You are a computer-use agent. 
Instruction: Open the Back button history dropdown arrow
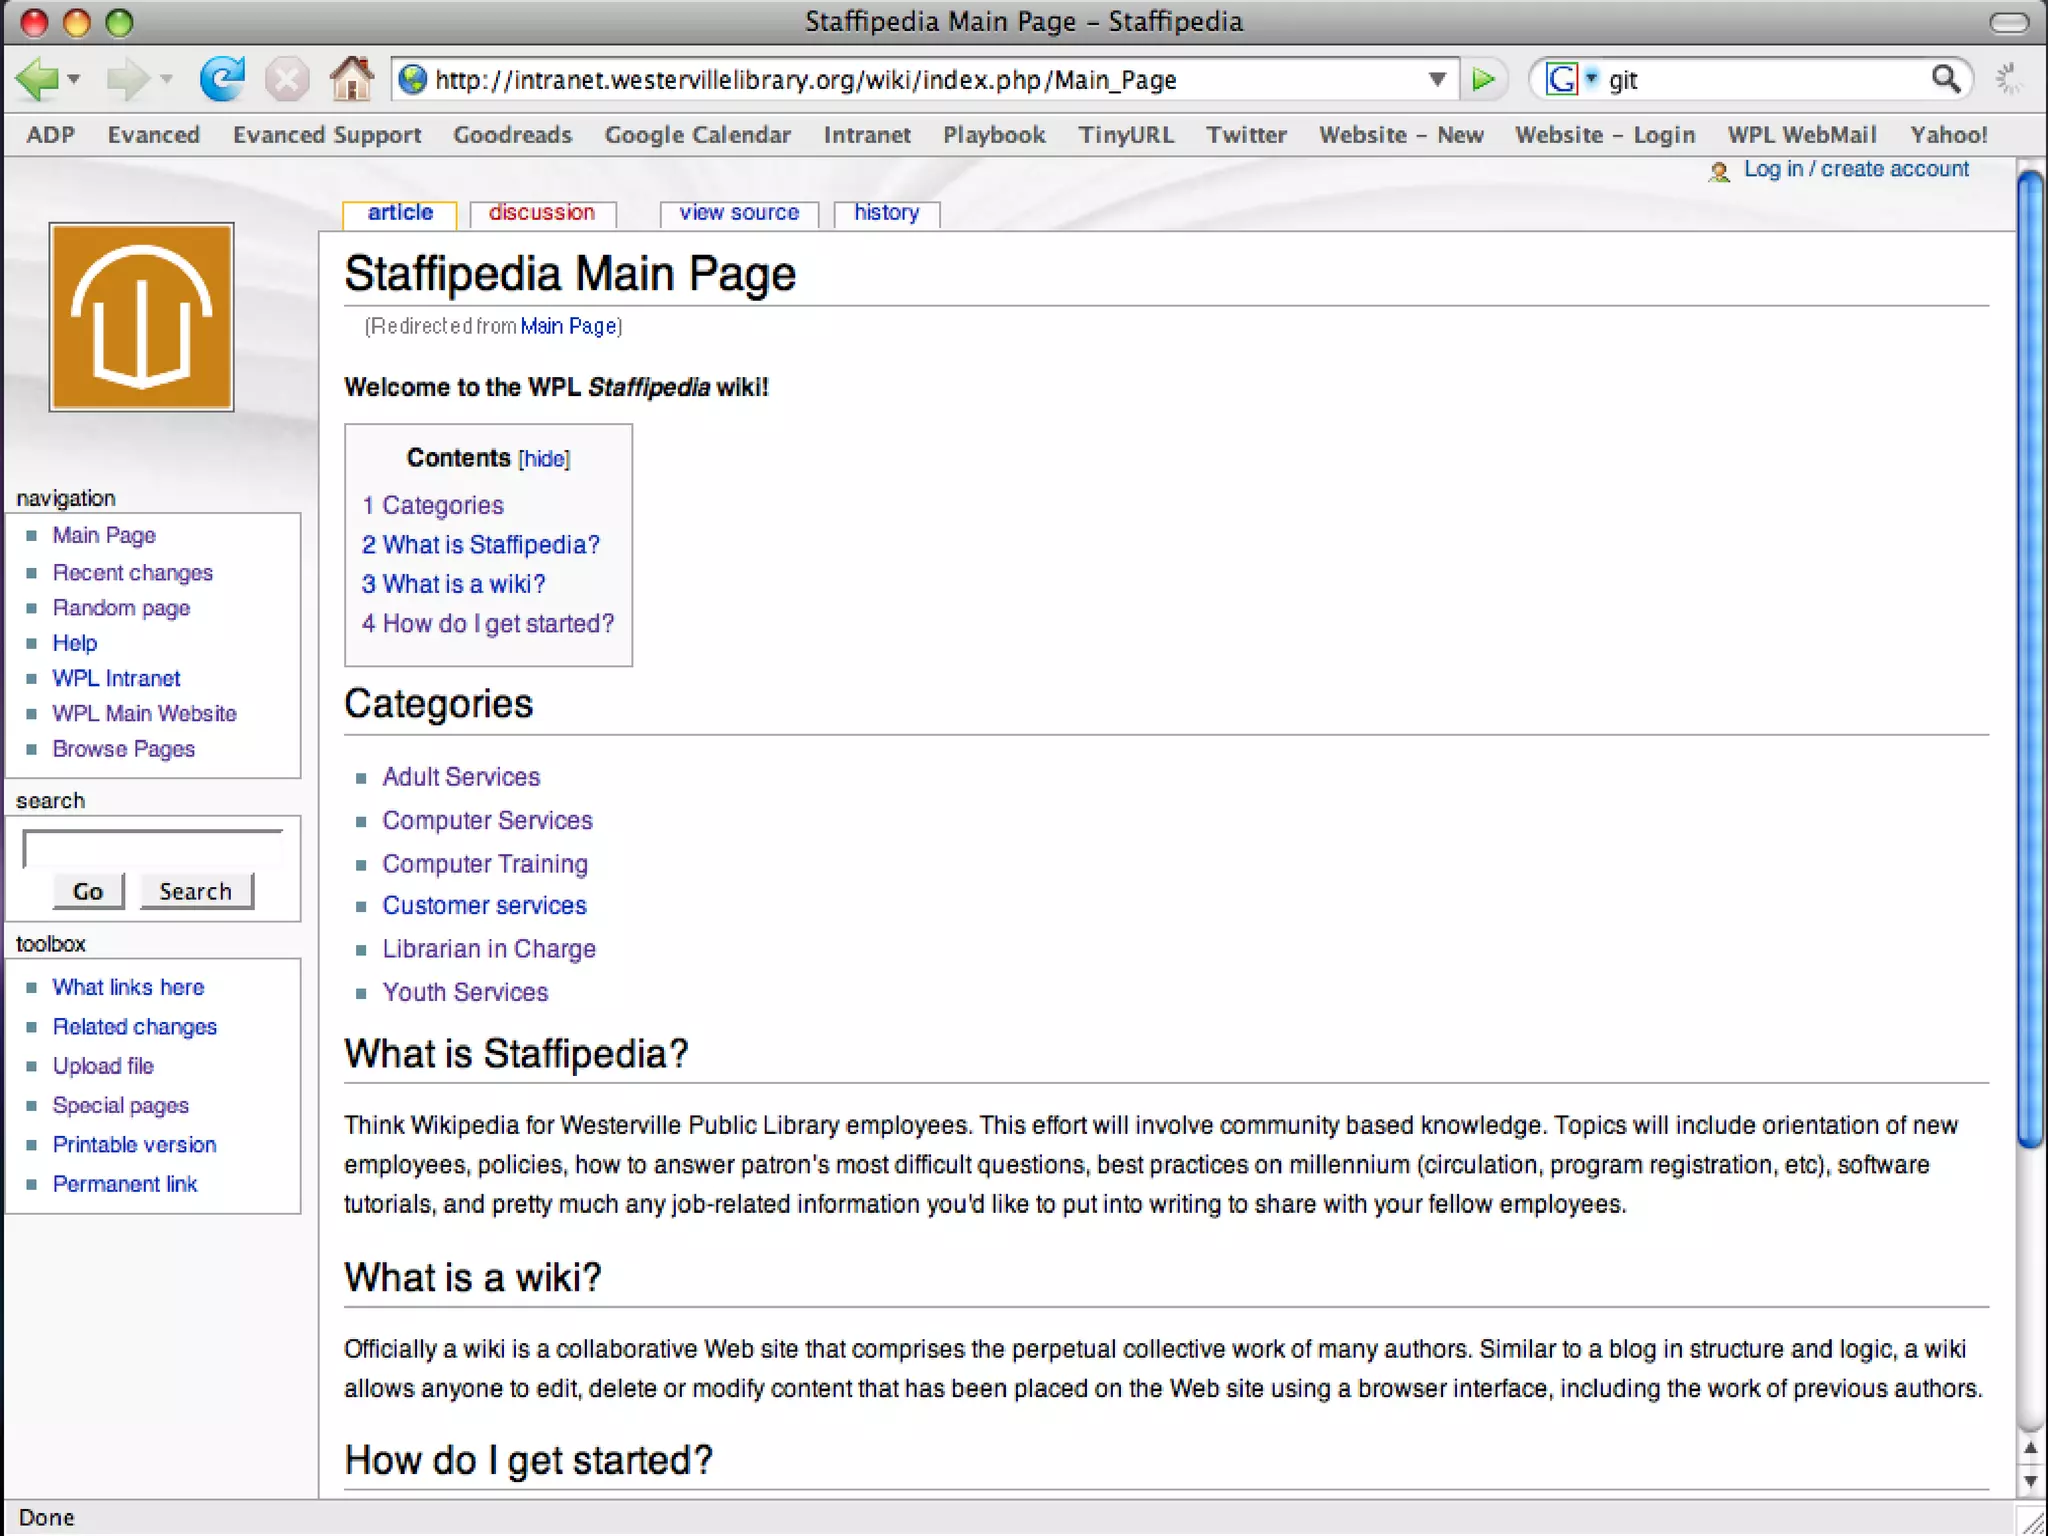click(75, 78)
